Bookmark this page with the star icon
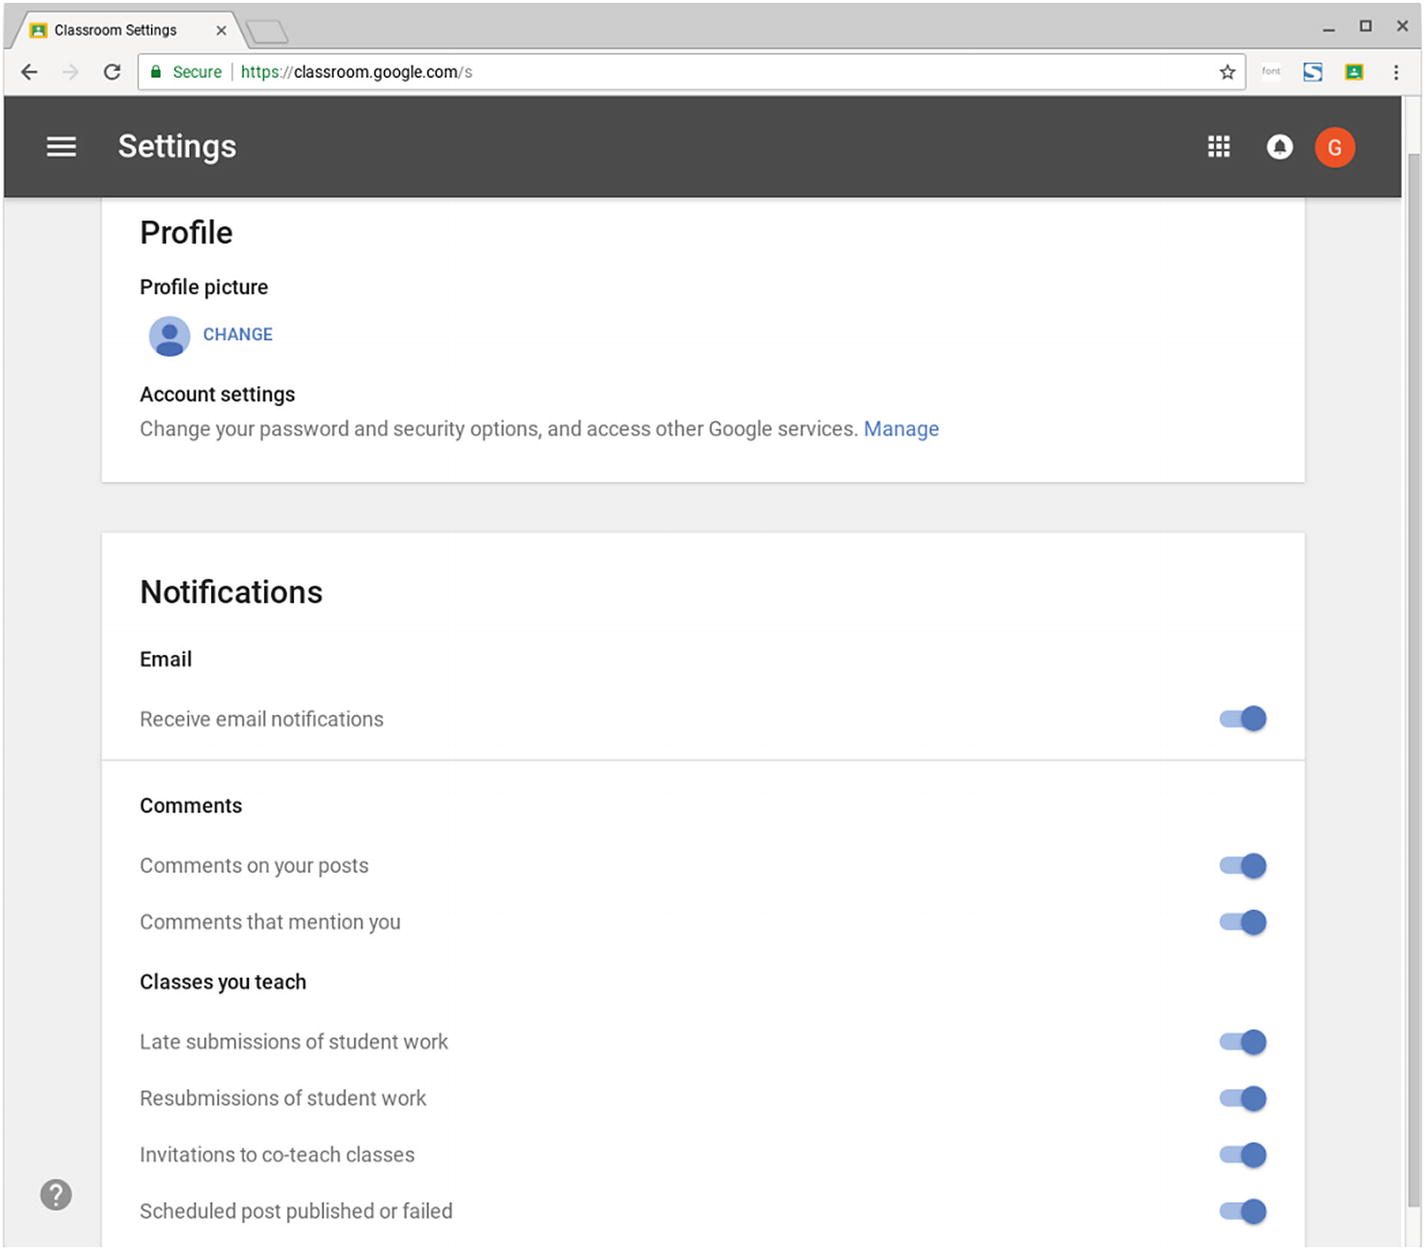The image size is (1425, 1250). point(1227,72)
